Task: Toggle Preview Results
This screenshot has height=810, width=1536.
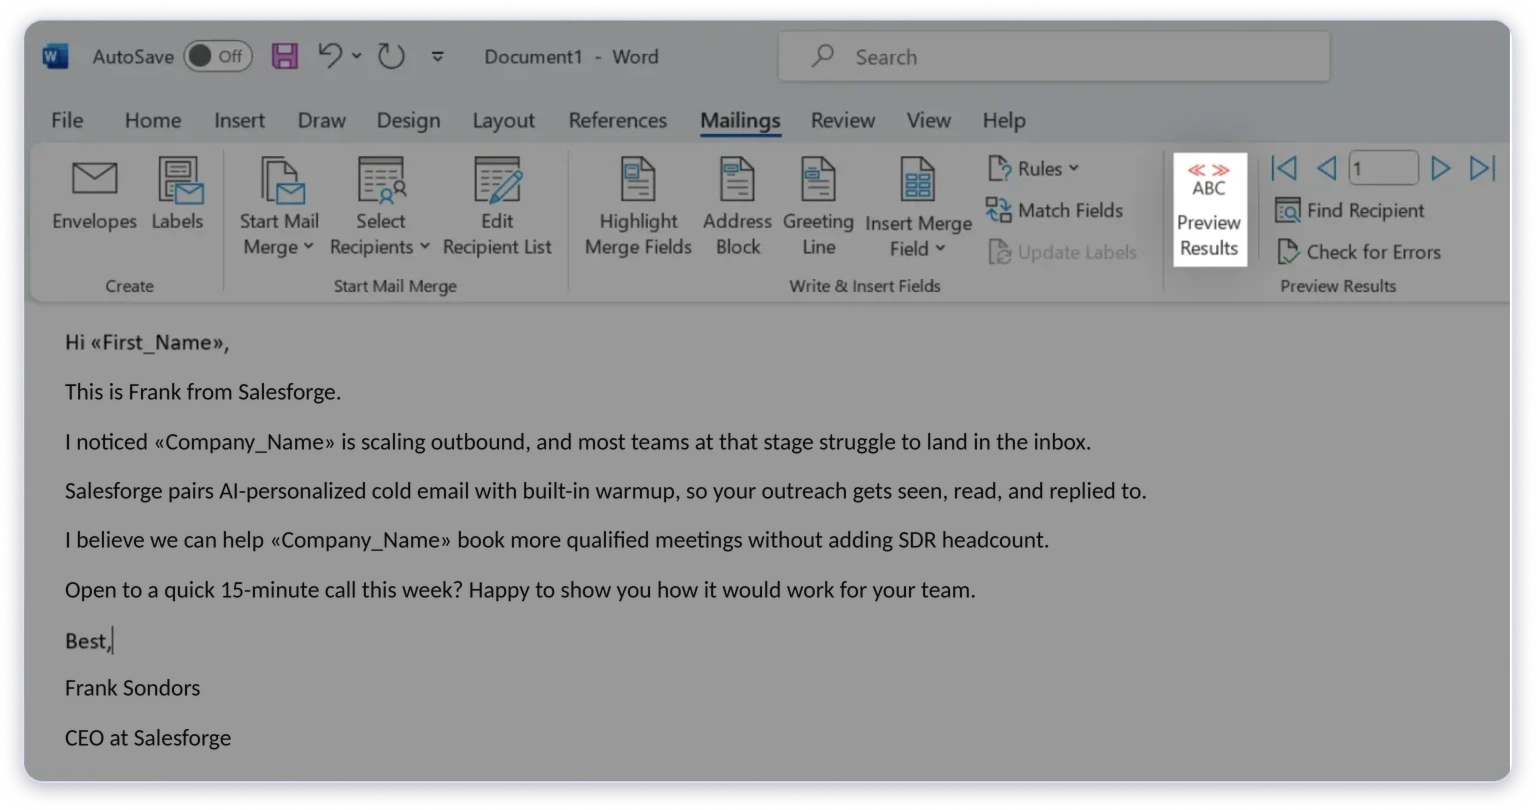Action: coord(1209,209)
